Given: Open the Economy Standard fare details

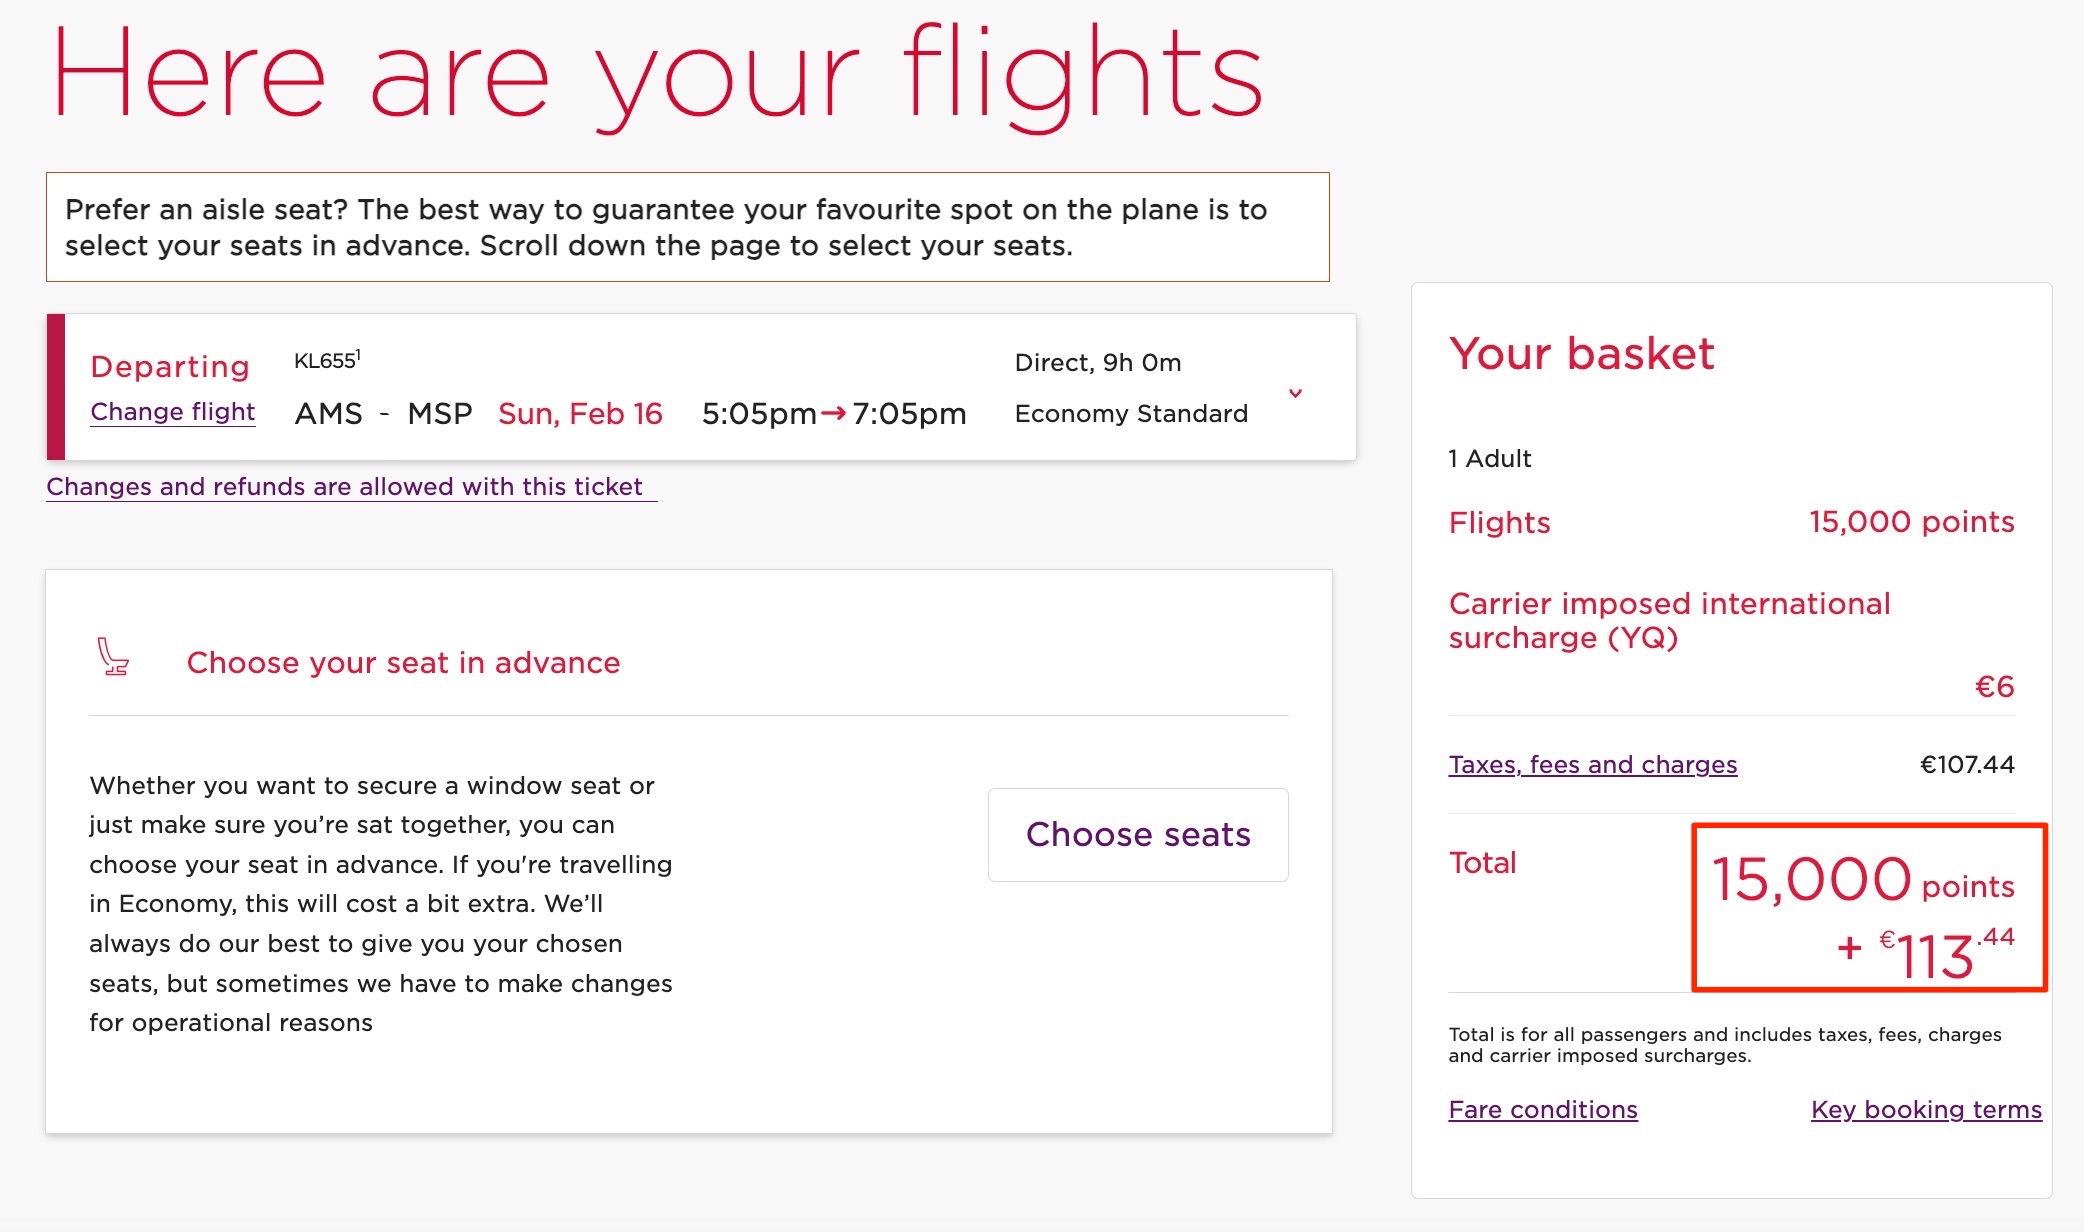Looking at the screenshot, I should pos(1130,413).
